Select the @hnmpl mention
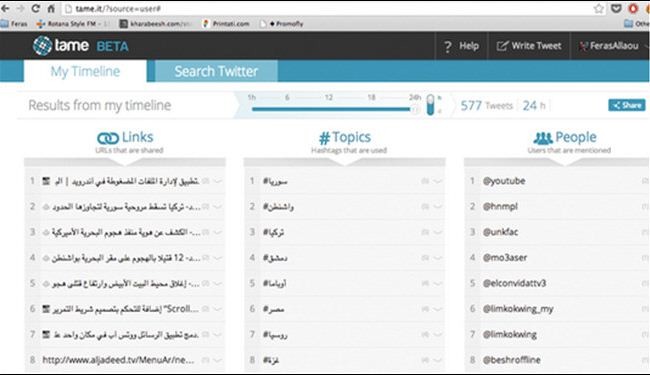 click(500, 207)
